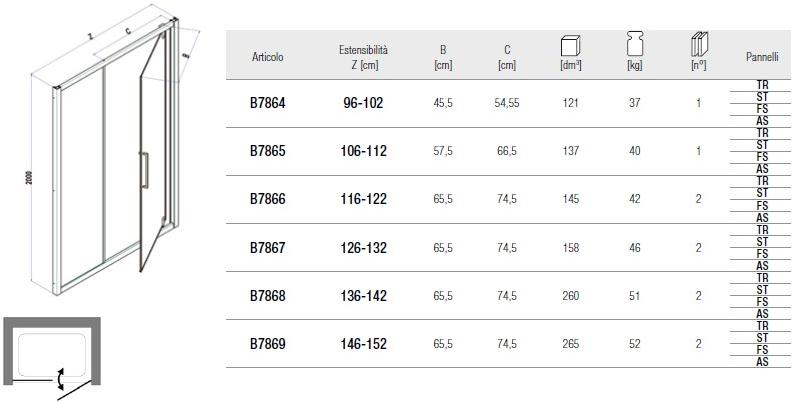This screenshot has width=794, height=402.
Task: Open article B7864
Action: 267,103
